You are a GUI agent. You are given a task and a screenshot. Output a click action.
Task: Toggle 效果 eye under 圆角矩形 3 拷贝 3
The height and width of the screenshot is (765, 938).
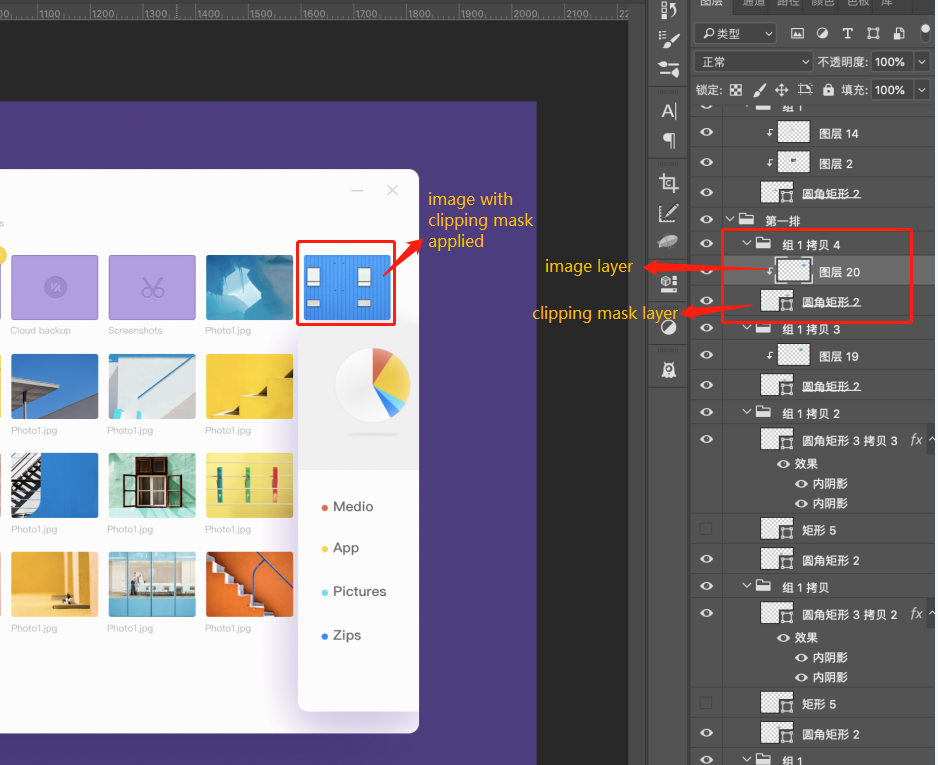(x=783, y=464)
